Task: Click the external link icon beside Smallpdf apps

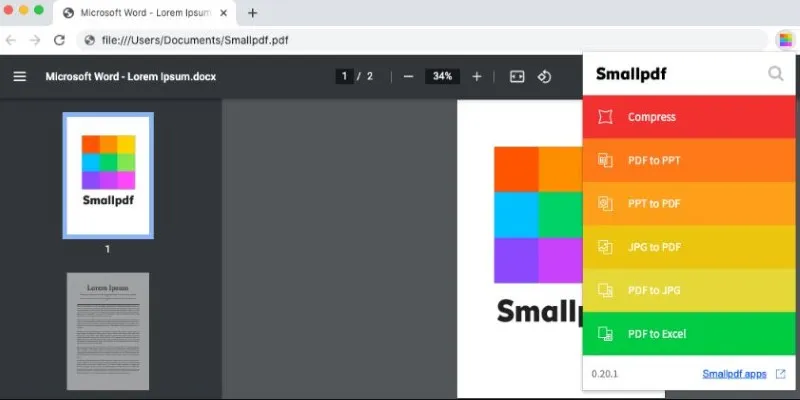Action: coord(781,374)
